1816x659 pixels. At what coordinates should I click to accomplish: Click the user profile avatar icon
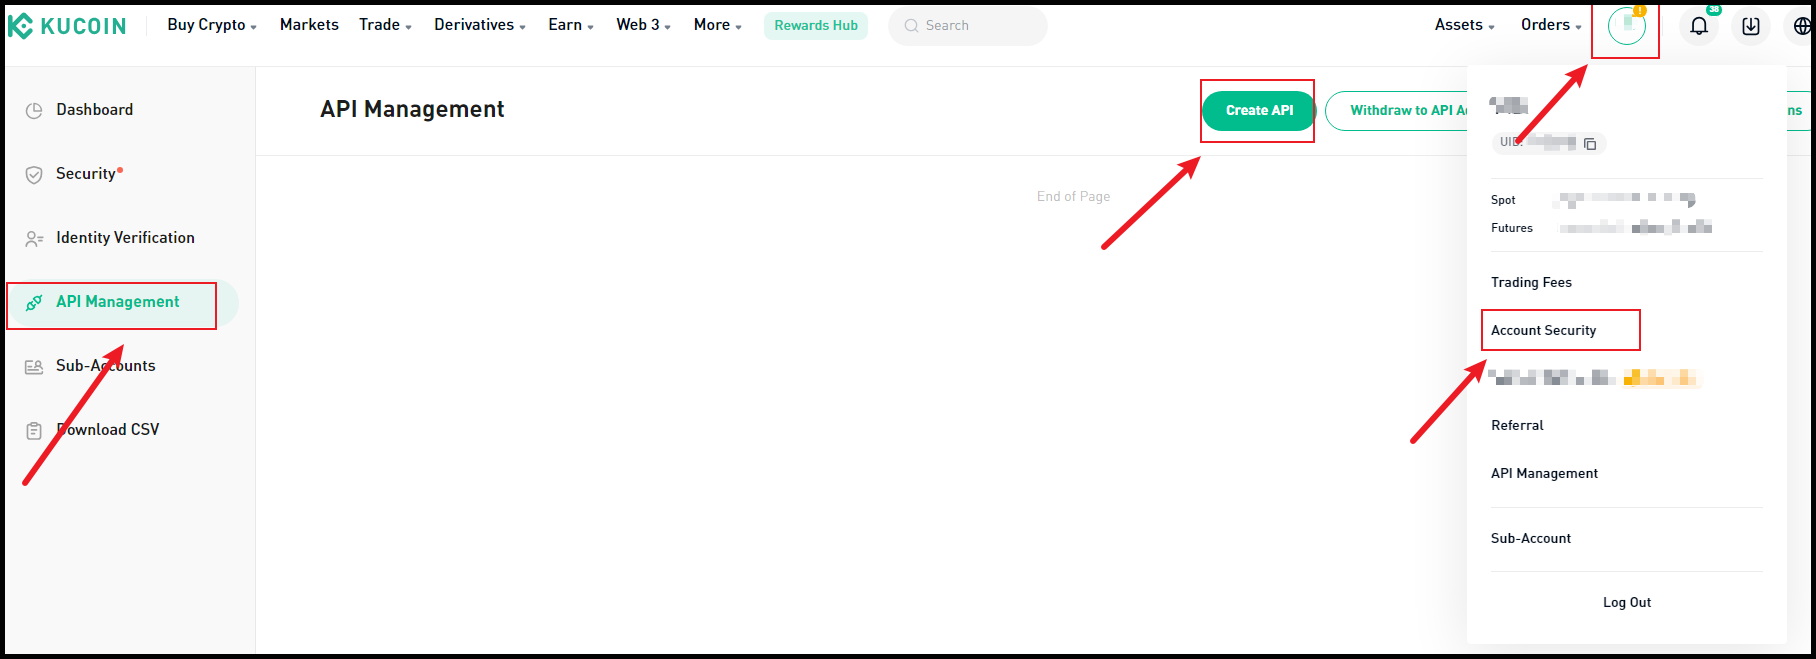tap(1626, 26)
